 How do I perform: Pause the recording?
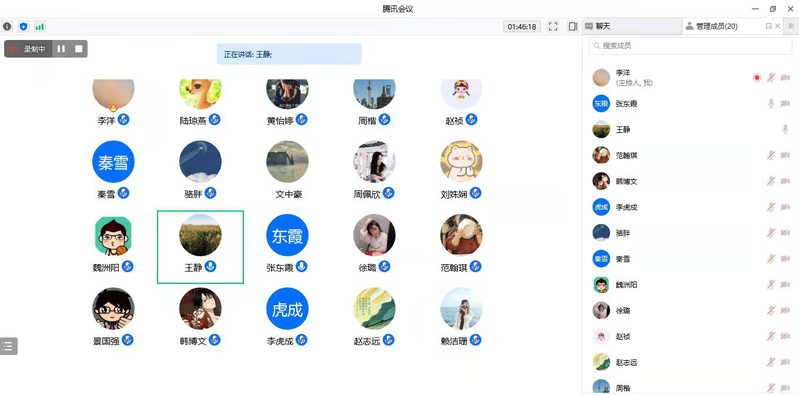click(x=61, y=49)
